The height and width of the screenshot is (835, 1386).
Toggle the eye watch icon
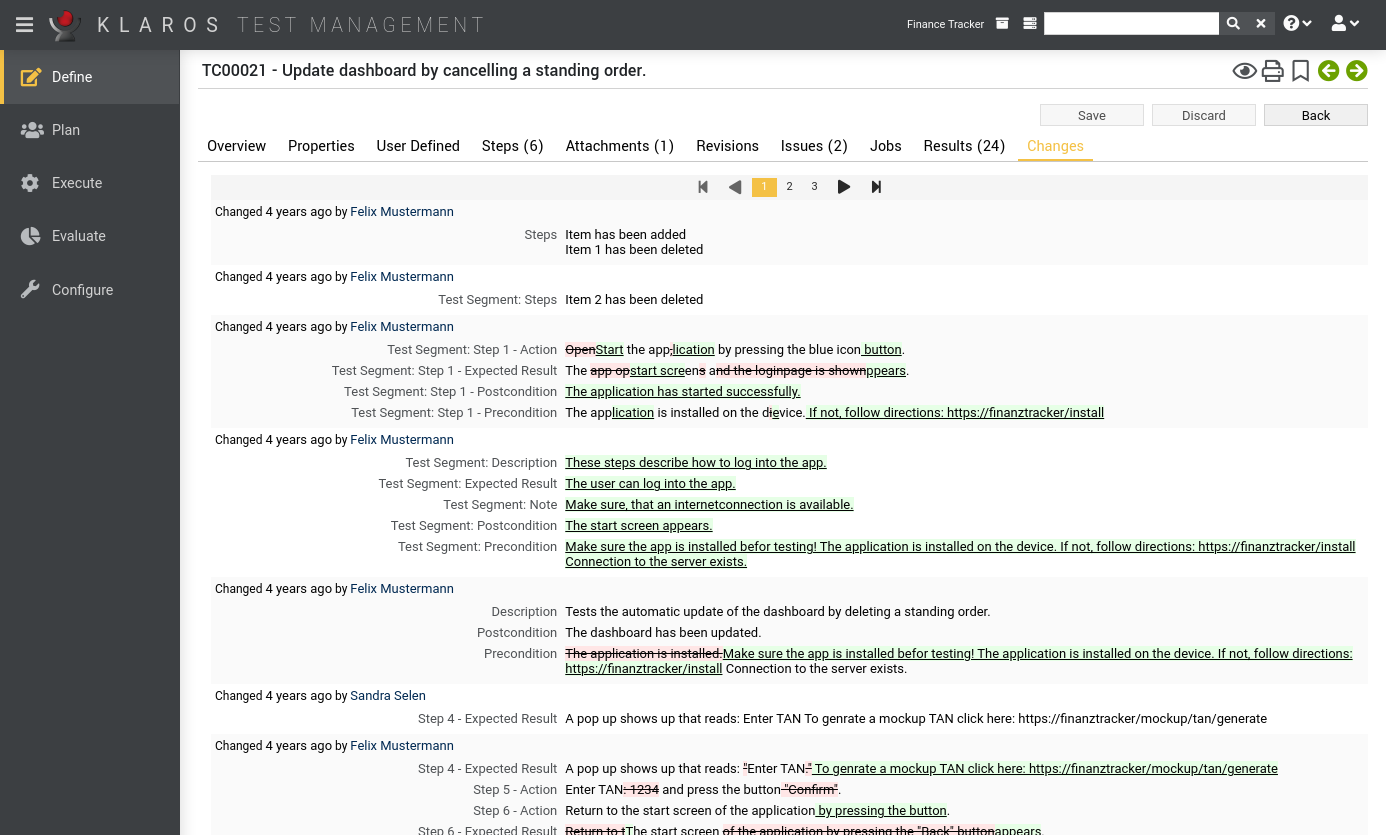coord(1244,71)
